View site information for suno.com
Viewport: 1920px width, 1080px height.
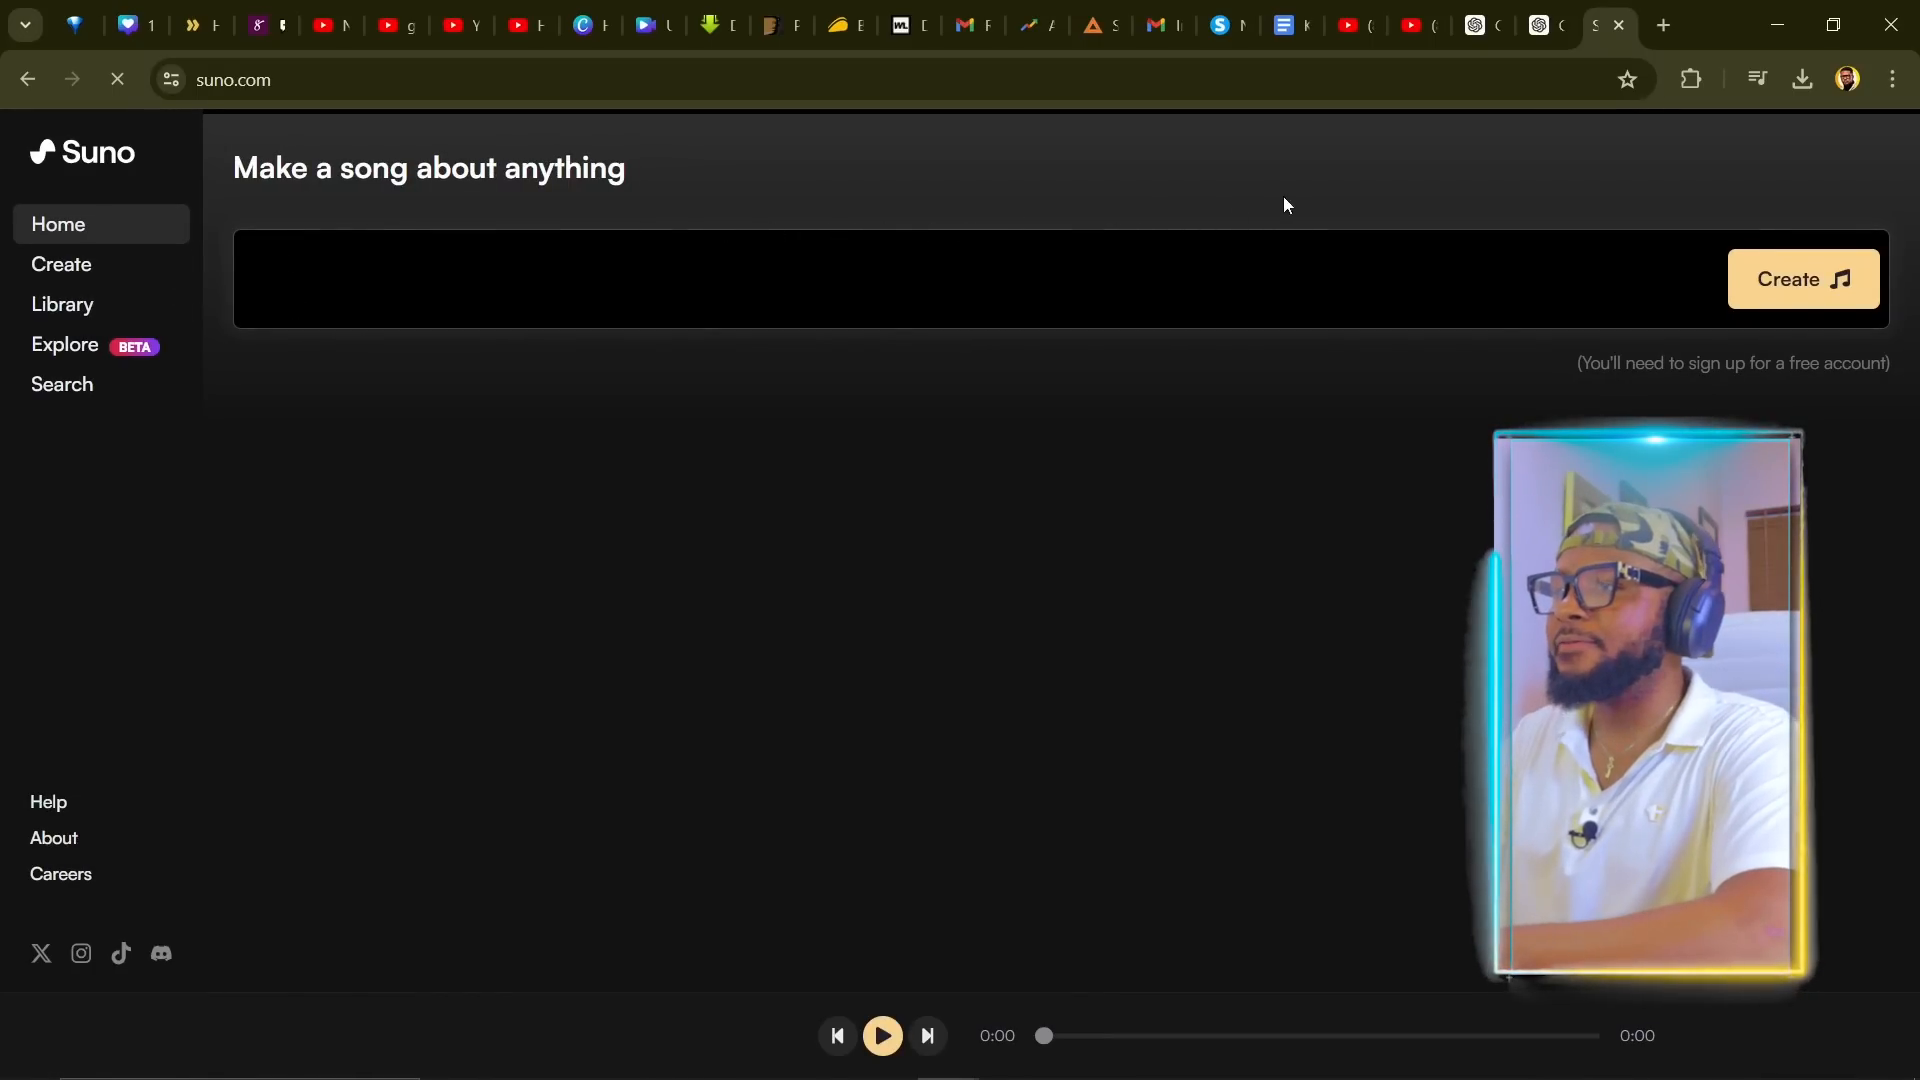pyautogui.click(x=171, y=80)
